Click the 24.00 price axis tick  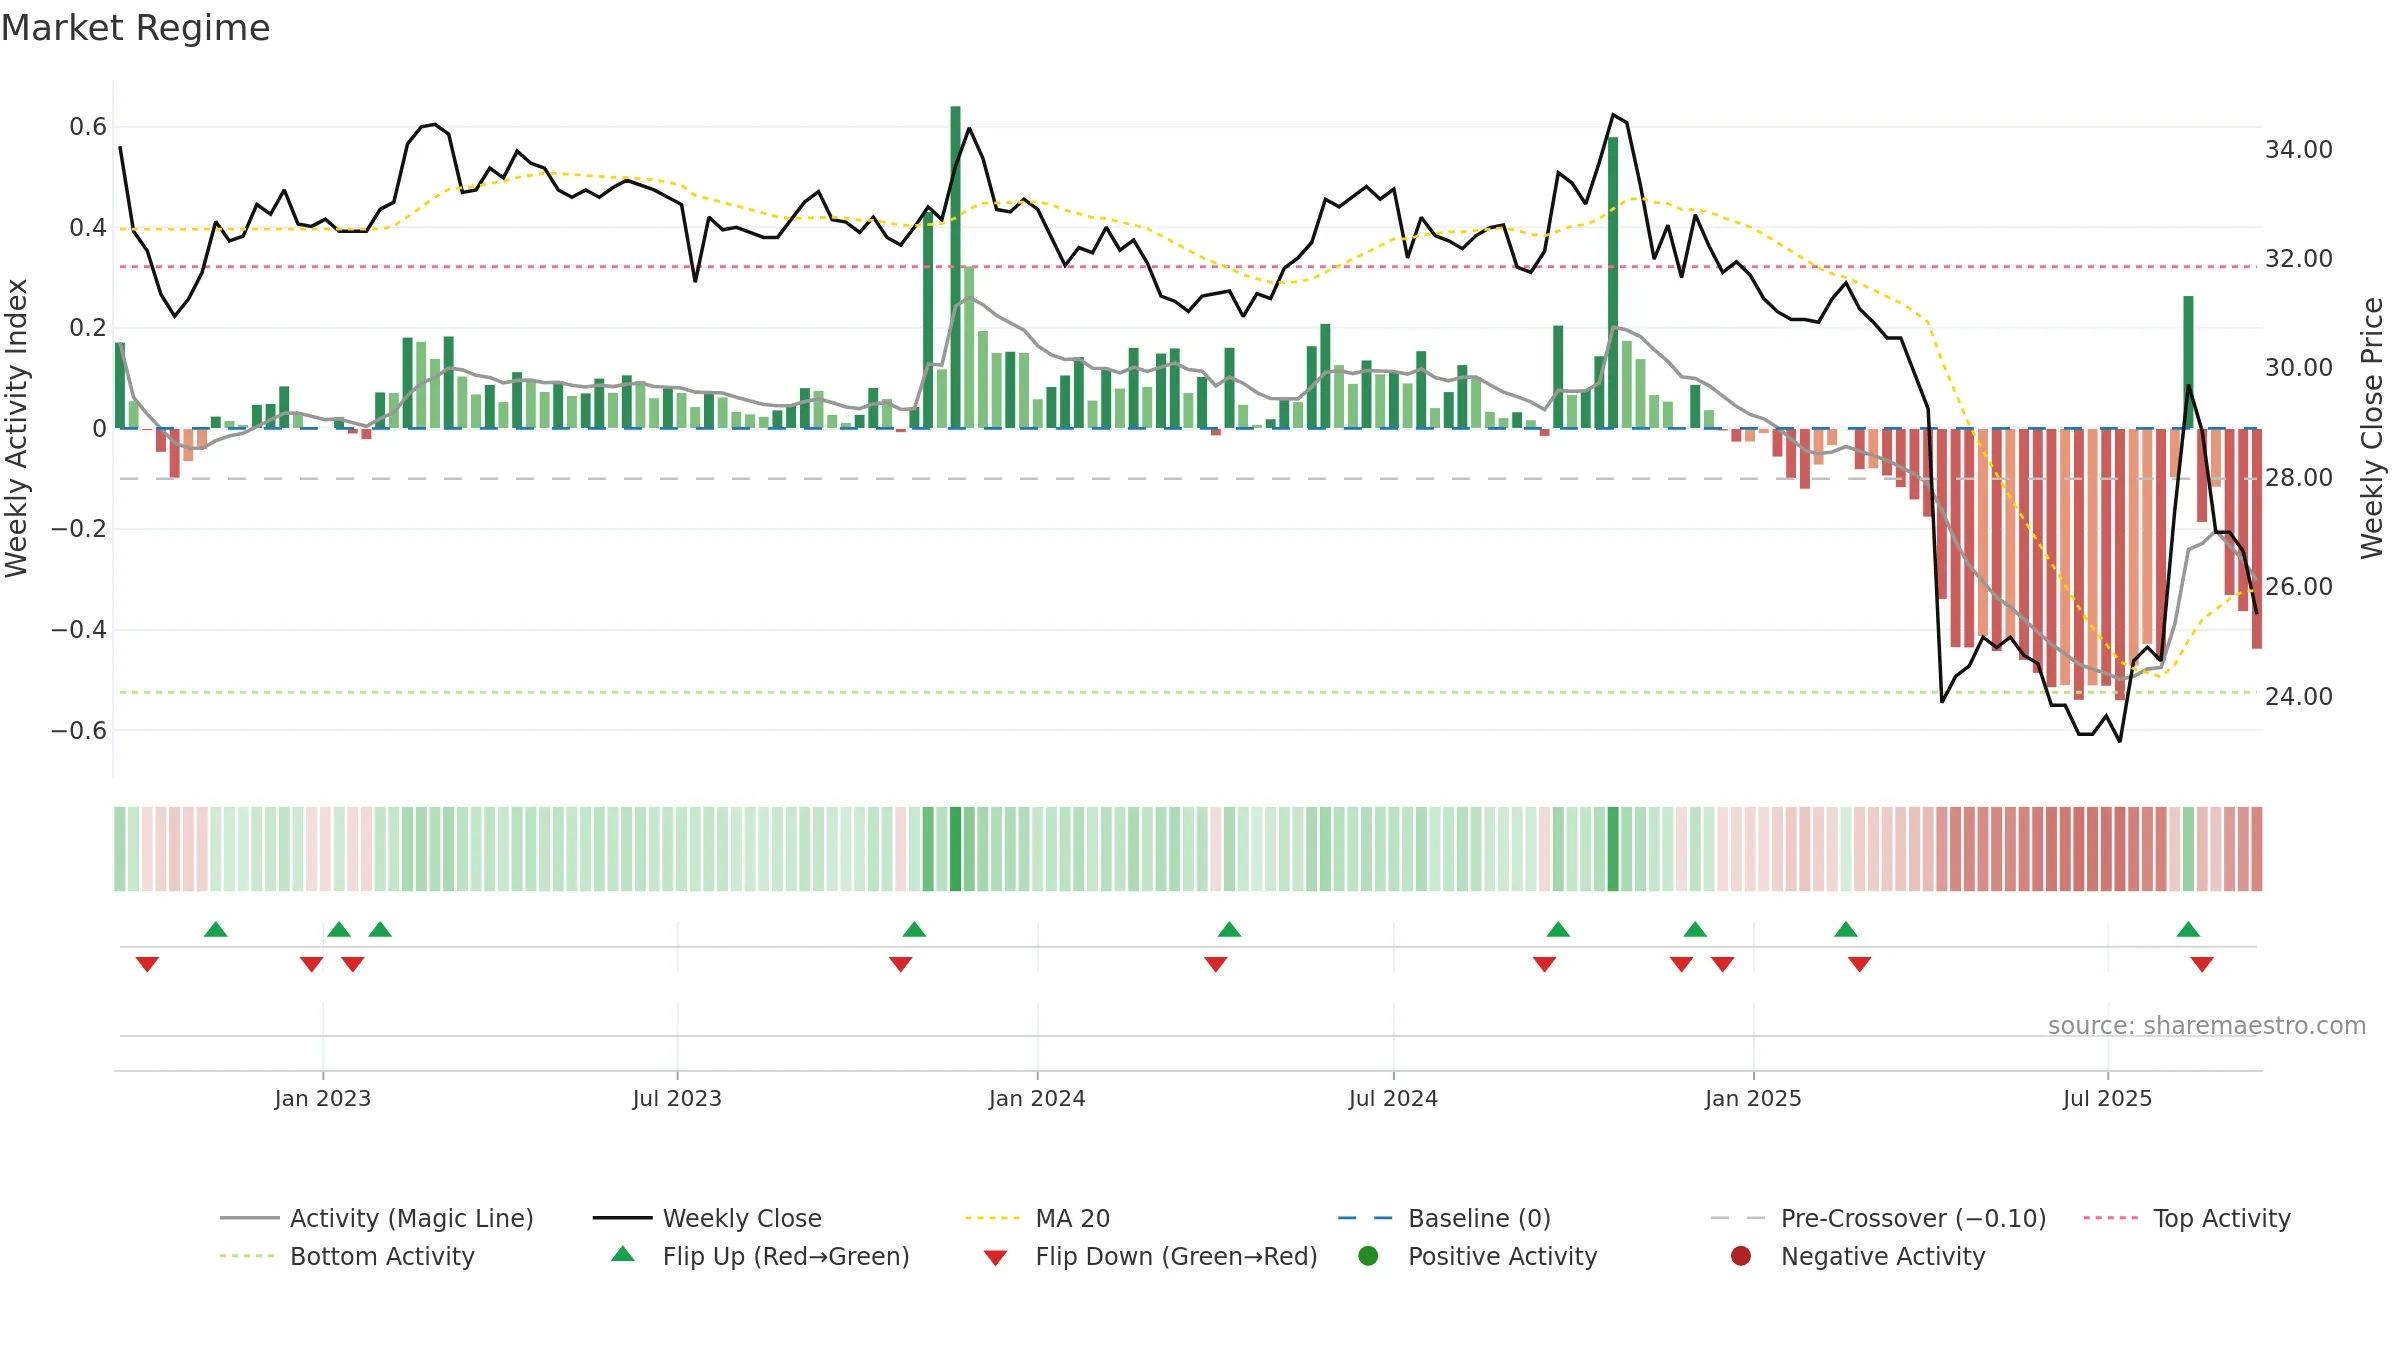[2299, 697]
